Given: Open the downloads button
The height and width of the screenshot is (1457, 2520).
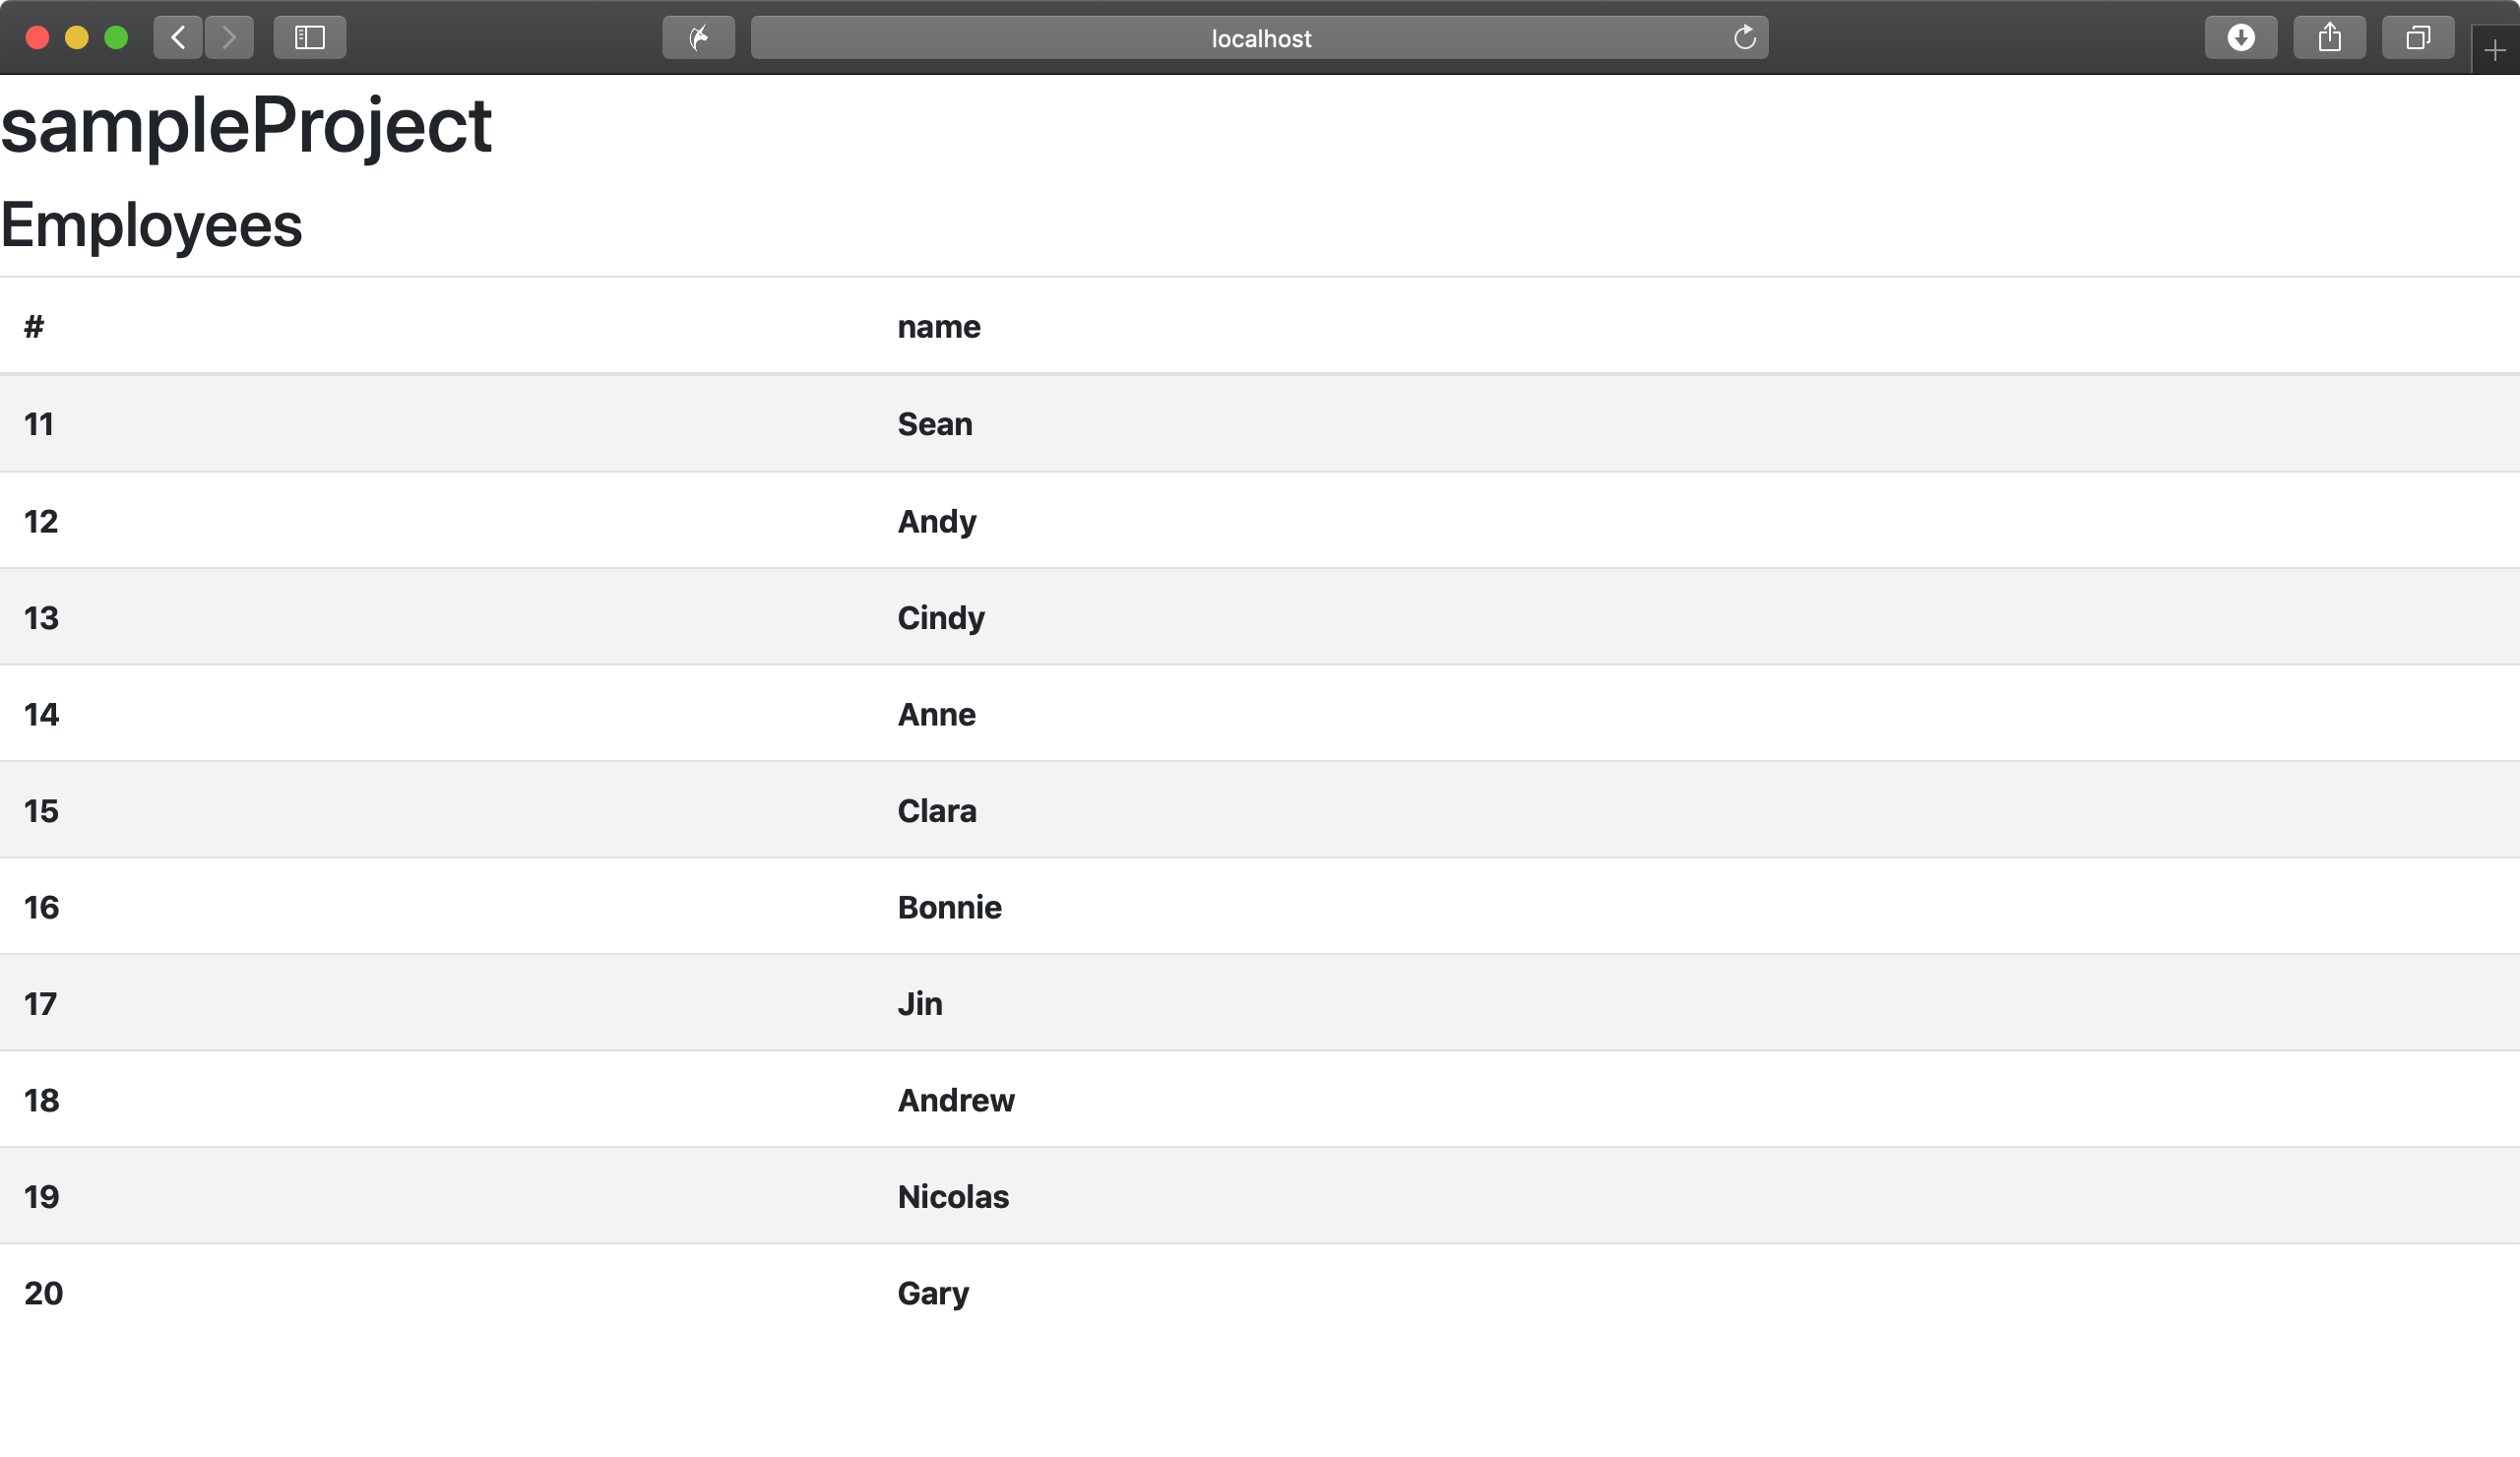Looking at the screenshot, I should (x=2240, y=38).
